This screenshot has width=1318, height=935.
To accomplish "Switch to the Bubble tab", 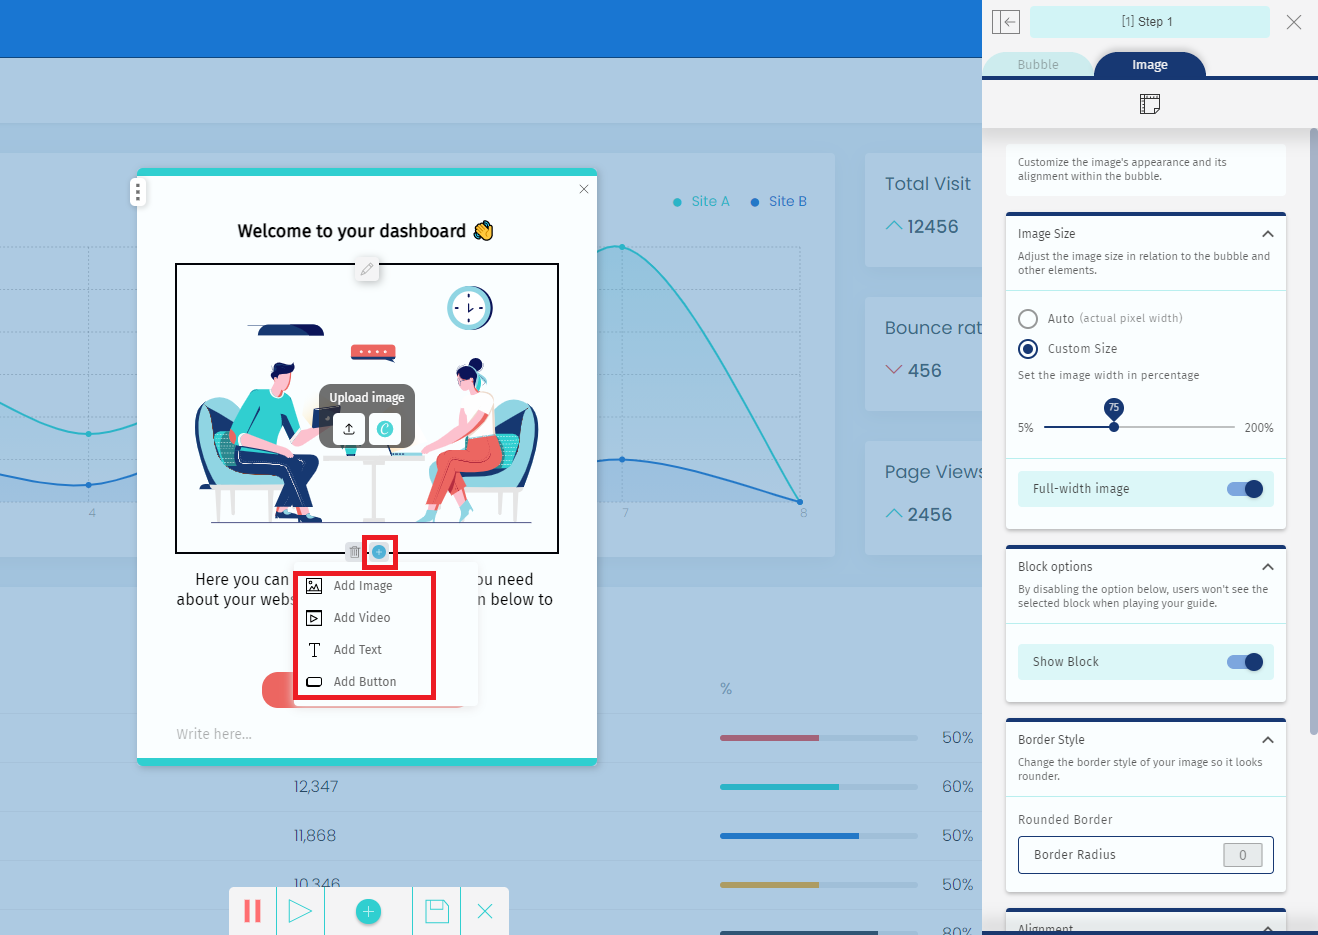I will (1038, 65).
